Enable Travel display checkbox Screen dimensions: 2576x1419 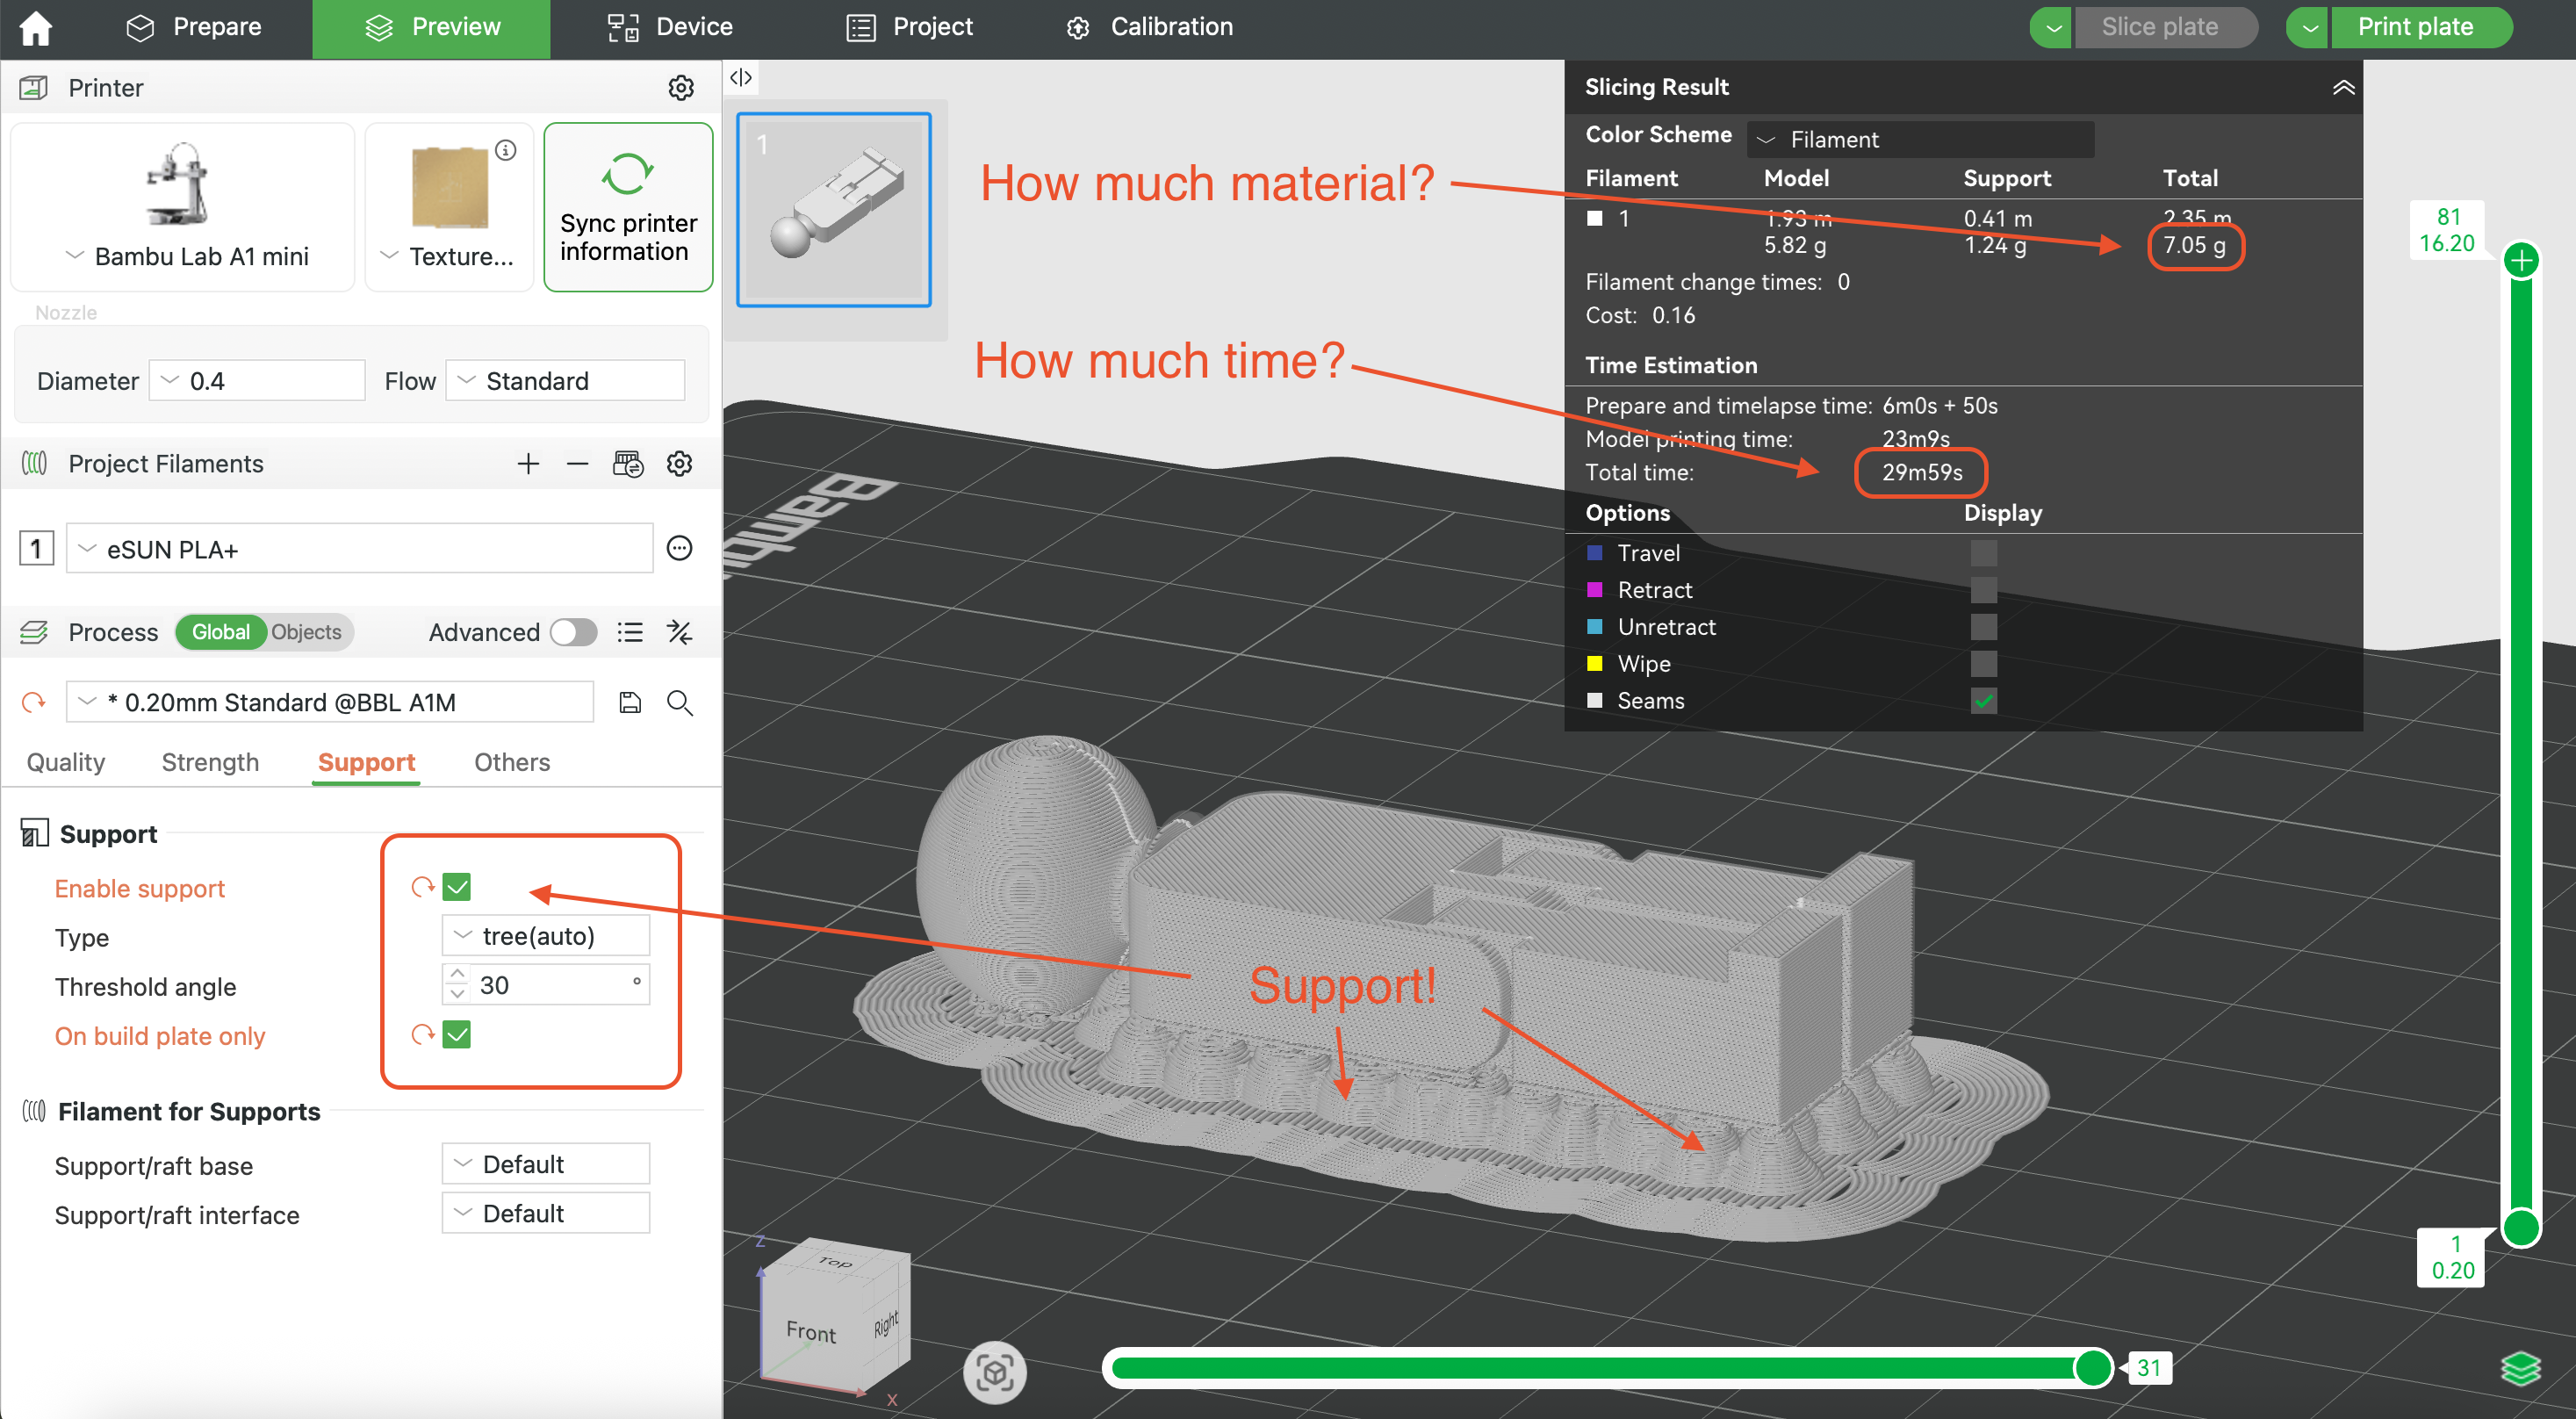[x=1984, y=553]
